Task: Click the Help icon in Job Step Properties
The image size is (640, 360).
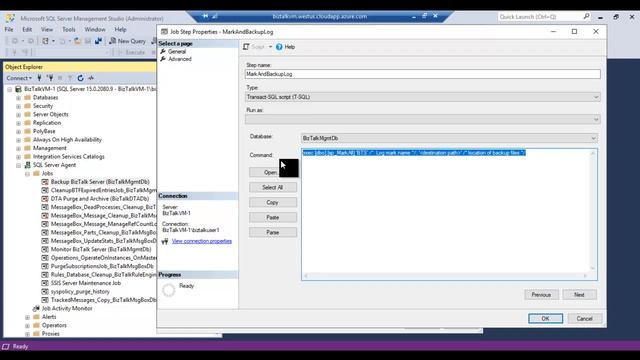Action: click(279, 47)
